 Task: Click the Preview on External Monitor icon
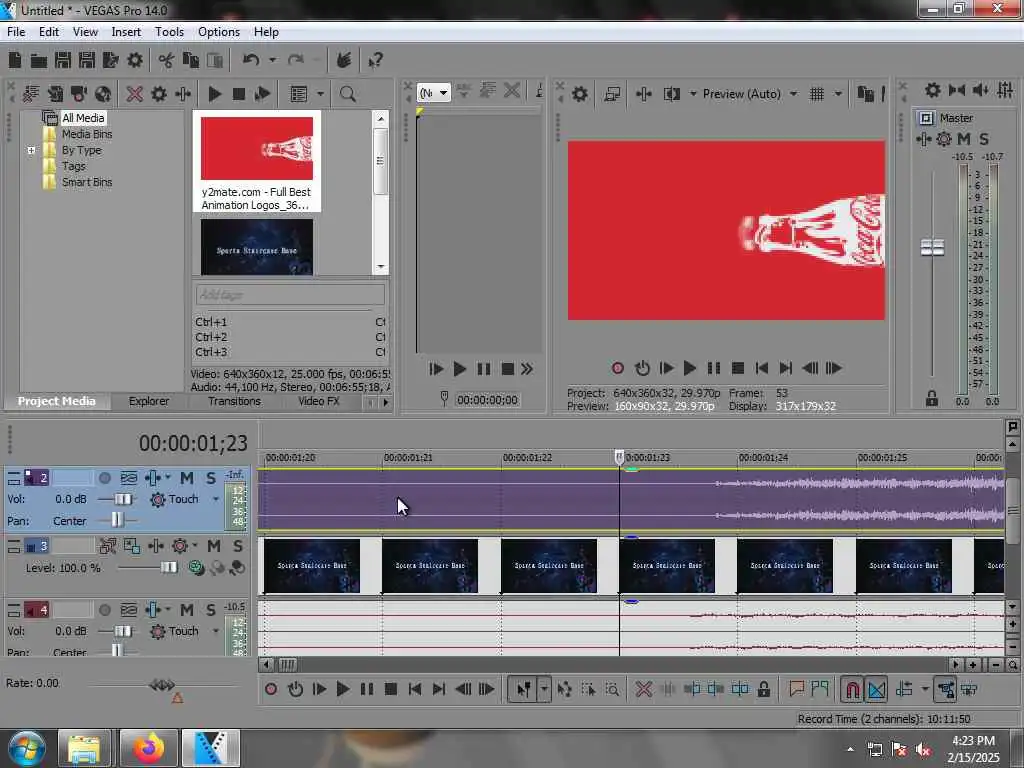(612, 94)
